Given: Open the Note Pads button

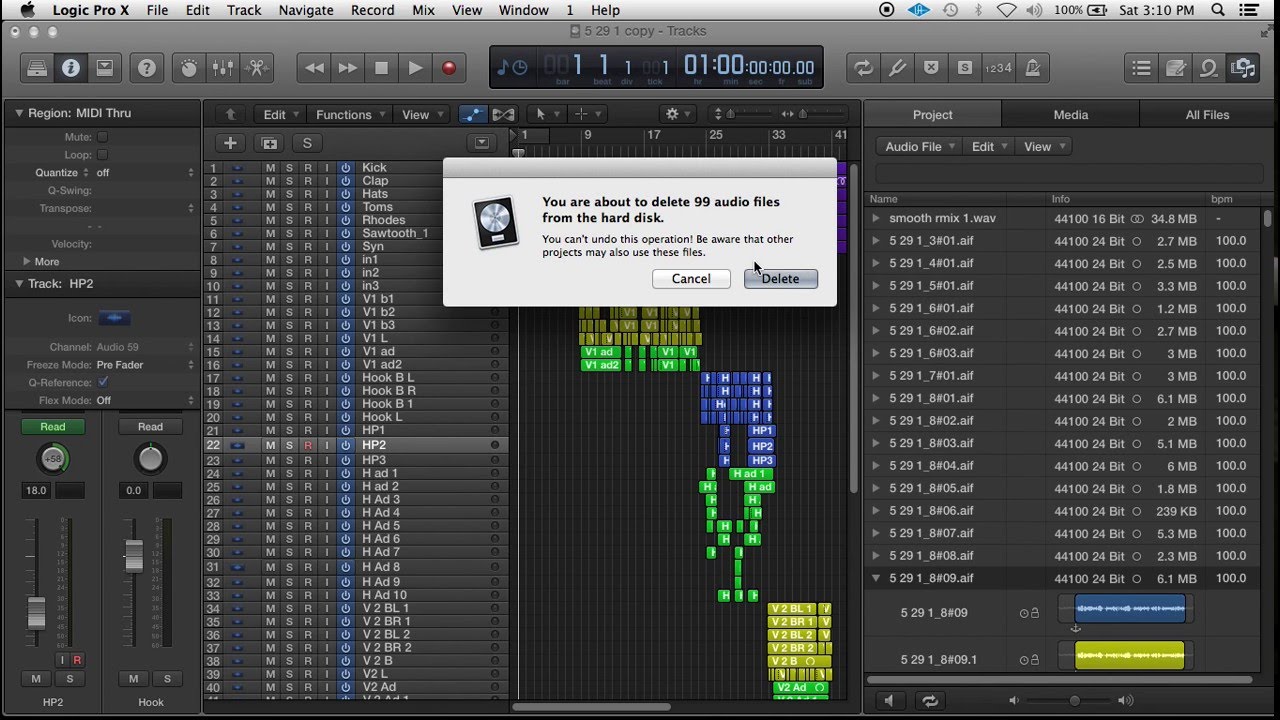Looking at the screenshot, I should coord(1176,68).
